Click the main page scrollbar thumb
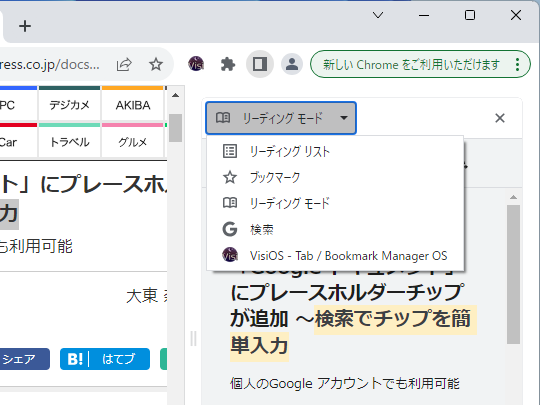540x405 pixels. 175,128
